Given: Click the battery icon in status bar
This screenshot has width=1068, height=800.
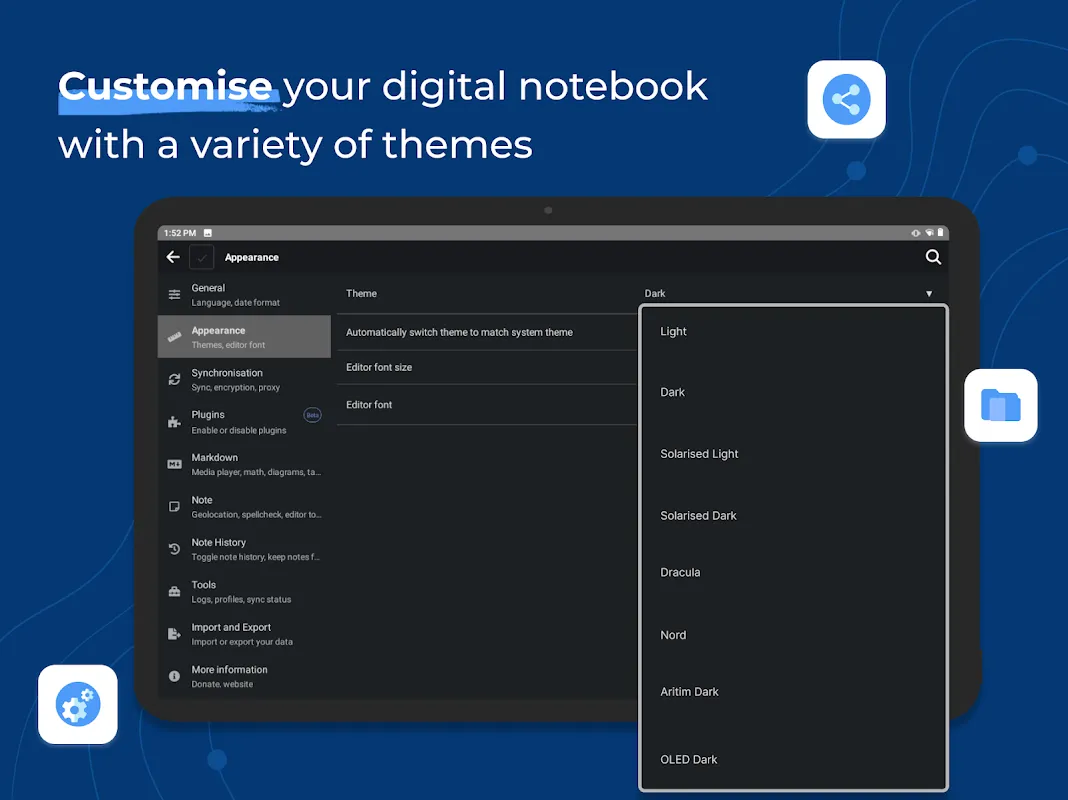Looking at the screenshot, I should 941,233.
